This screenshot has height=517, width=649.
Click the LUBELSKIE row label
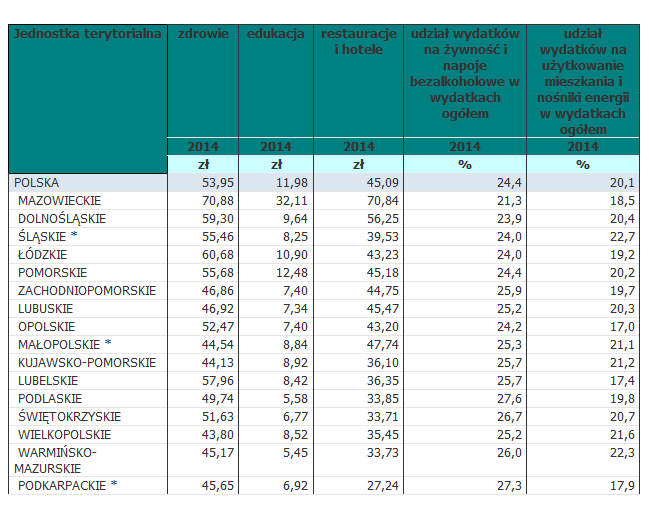click(48, 381)
